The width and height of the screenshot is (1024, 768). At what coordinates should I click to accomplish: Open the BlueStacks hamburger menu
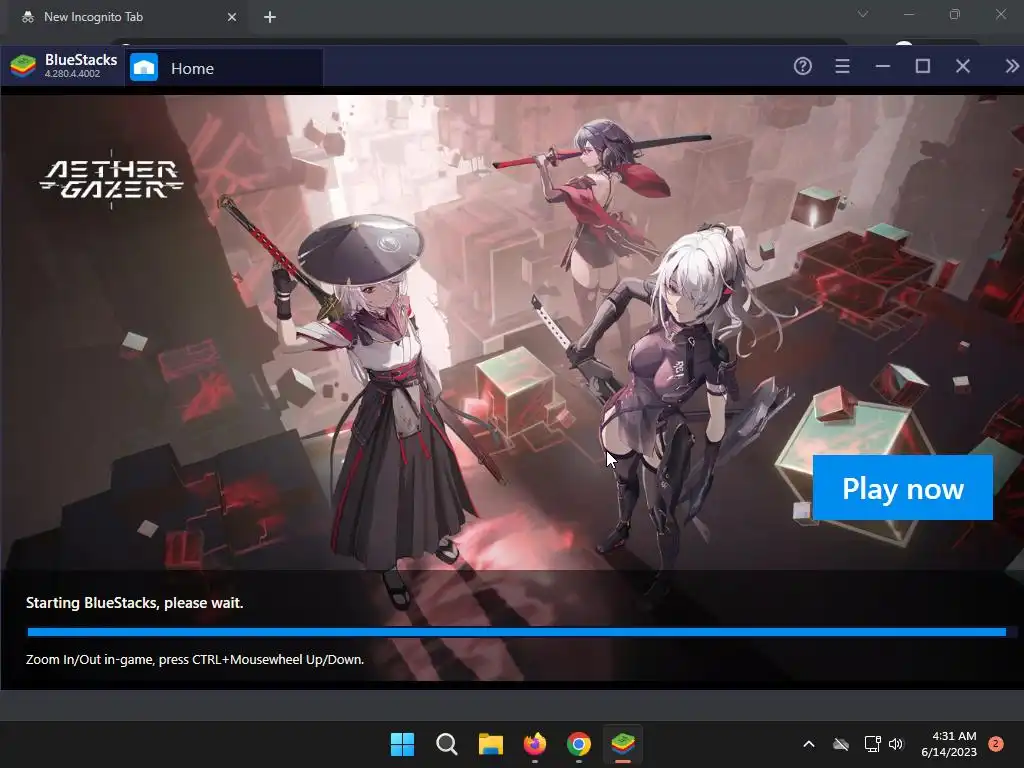[842, 66]
